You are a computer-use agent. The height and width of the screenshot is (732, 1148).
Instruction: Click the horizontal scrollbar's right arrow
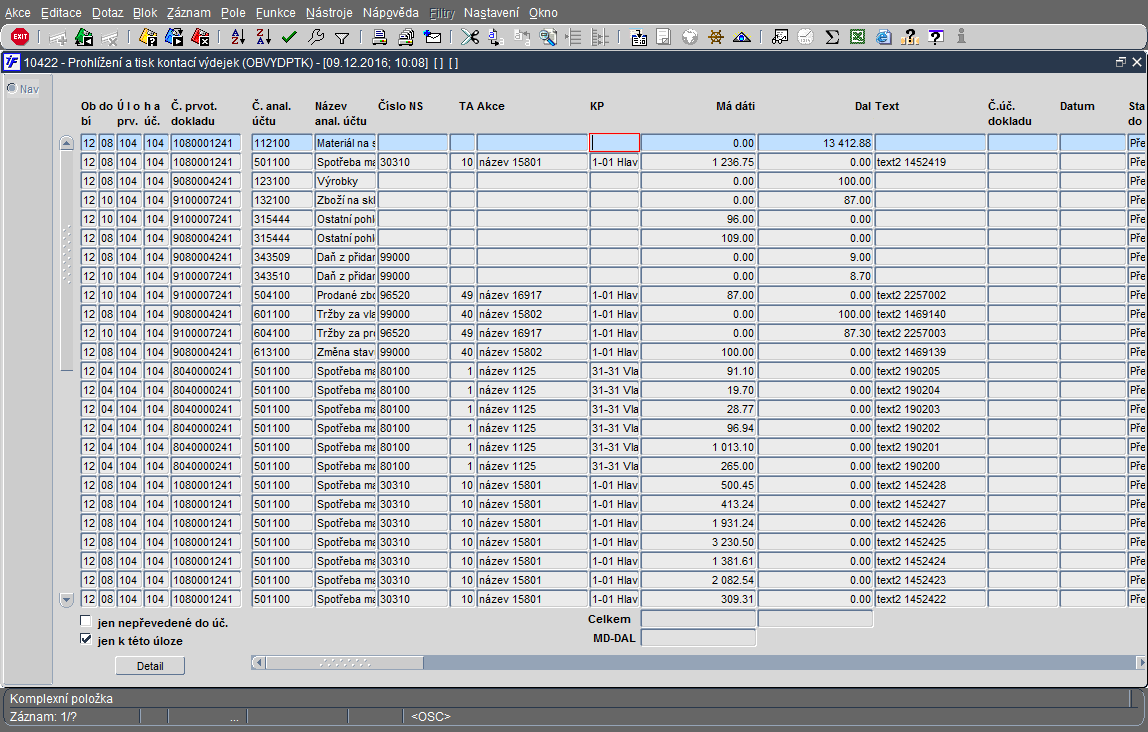(x=1141, y=662)
